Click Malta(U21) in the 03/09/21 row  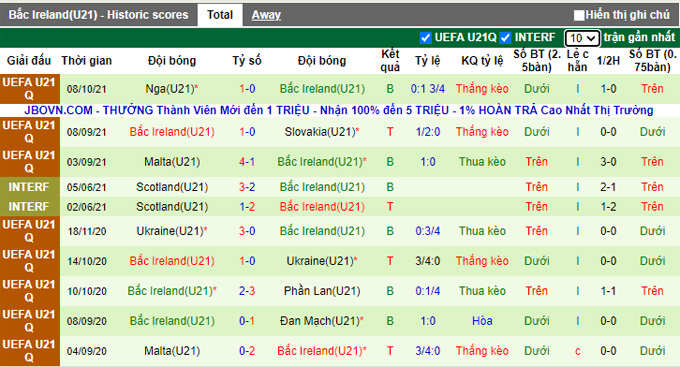click(172, 162)
